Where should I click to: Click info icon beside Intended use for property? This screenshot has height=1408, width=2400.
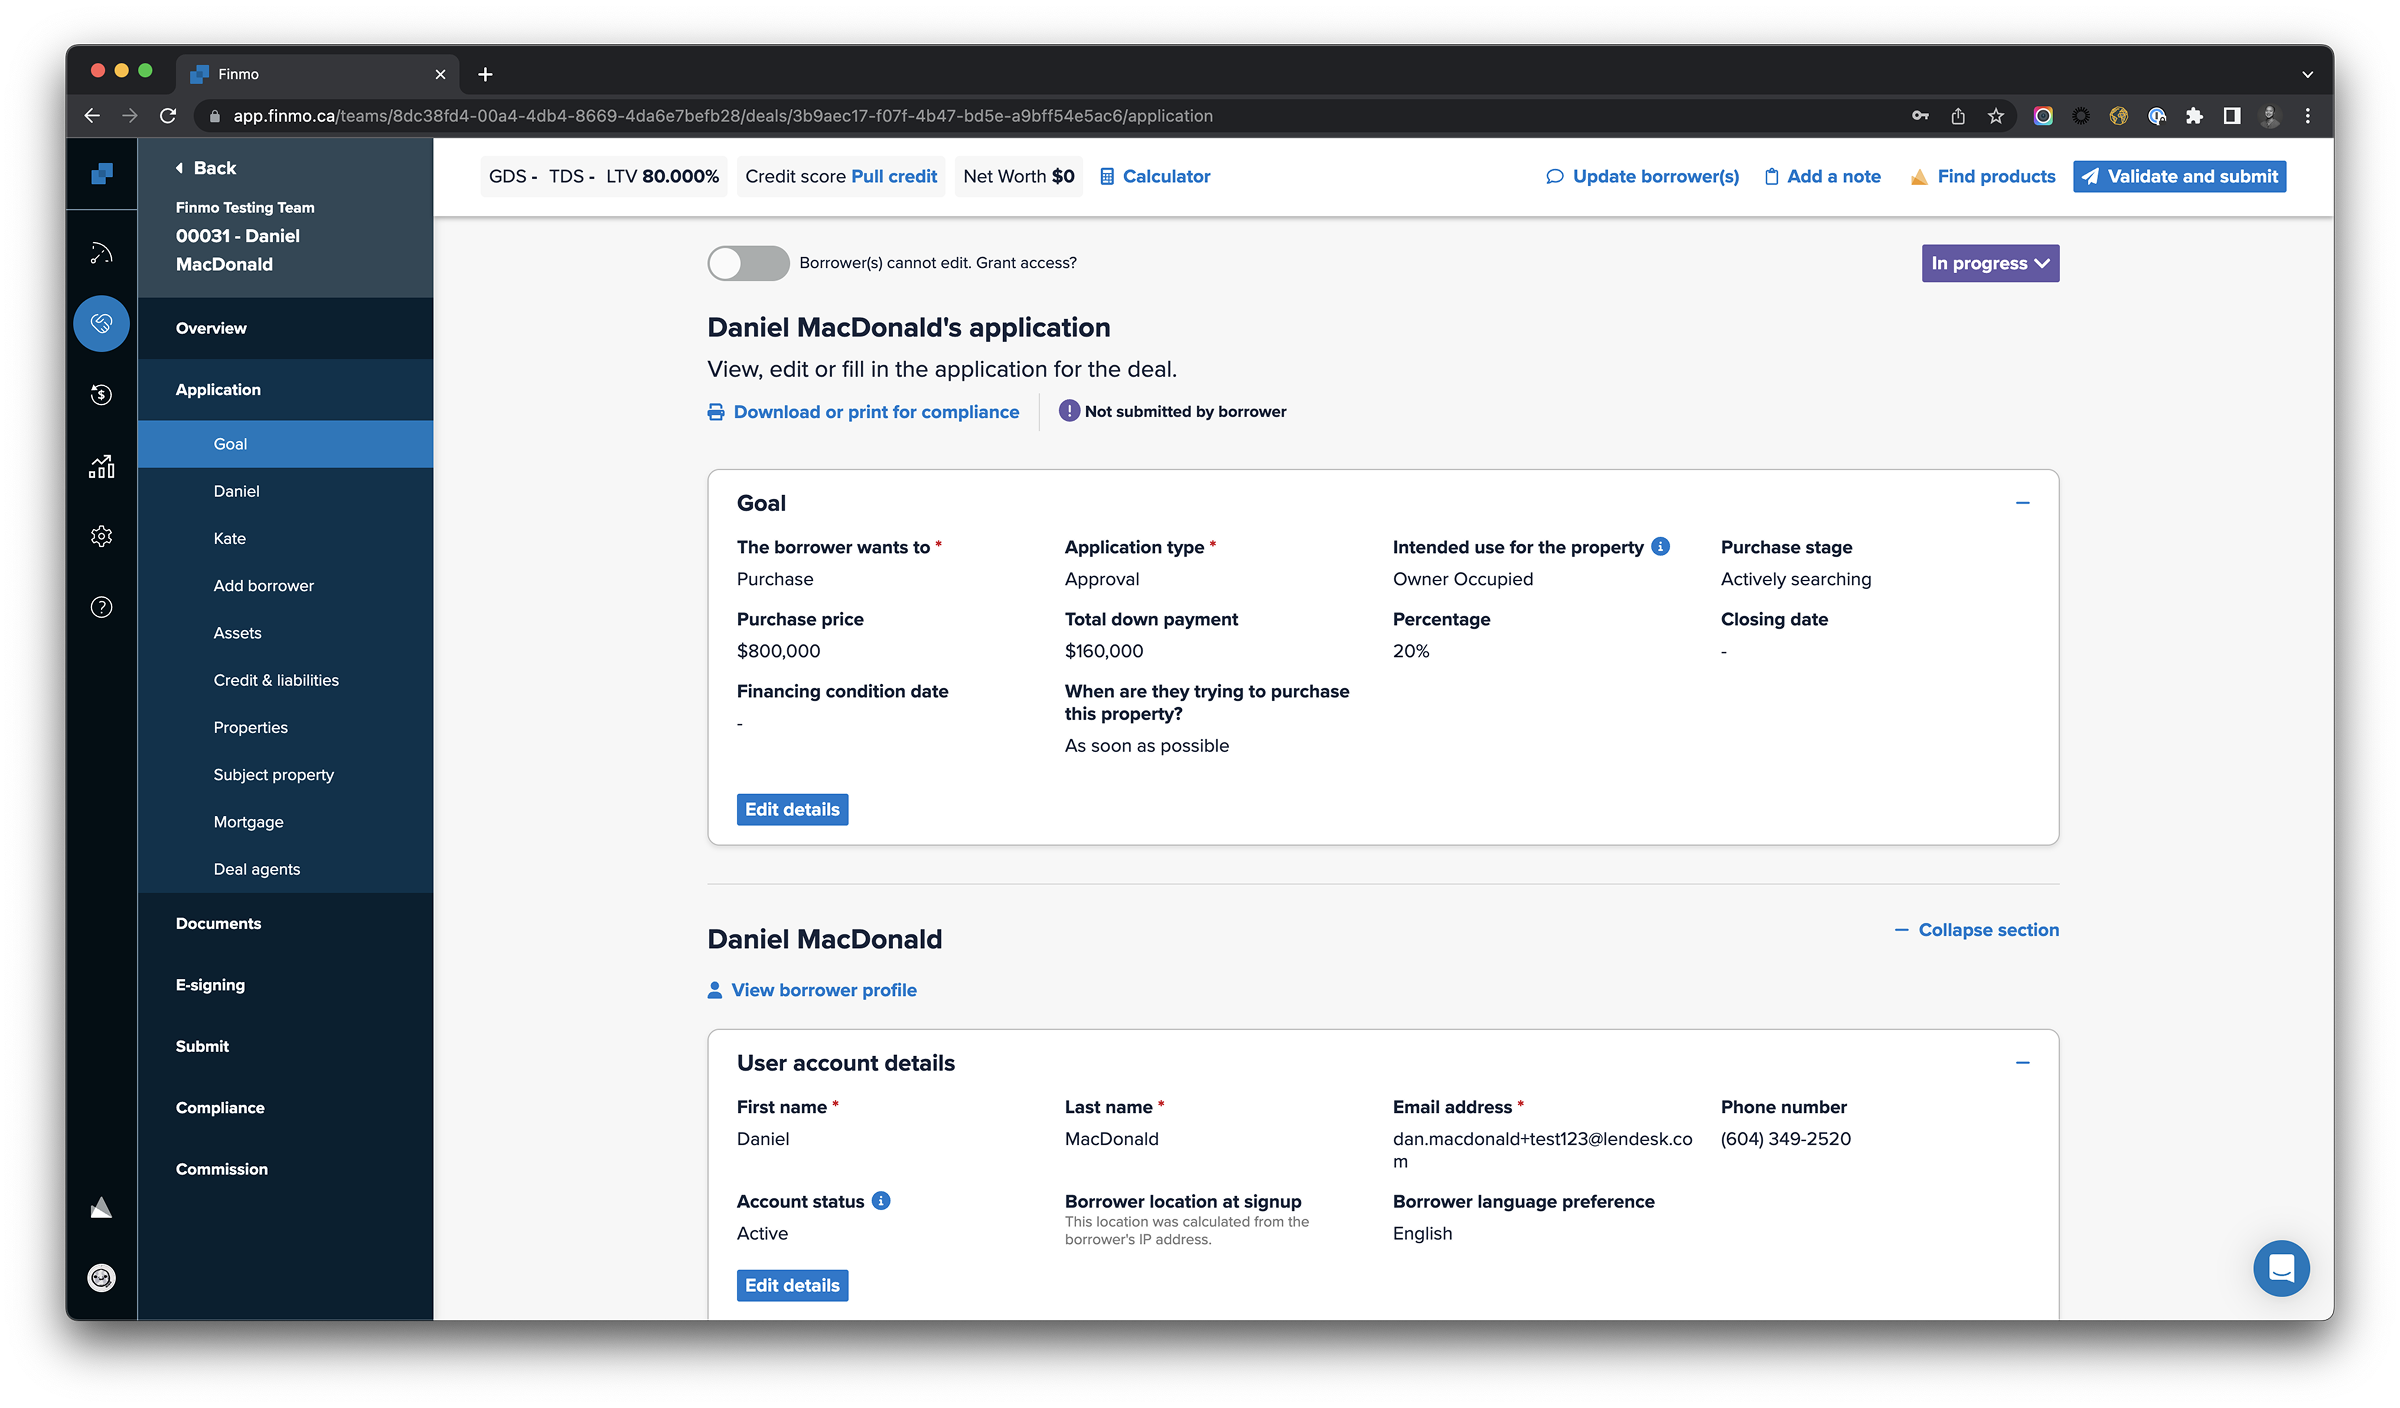pyautogui.click(x=1661, y=547)
